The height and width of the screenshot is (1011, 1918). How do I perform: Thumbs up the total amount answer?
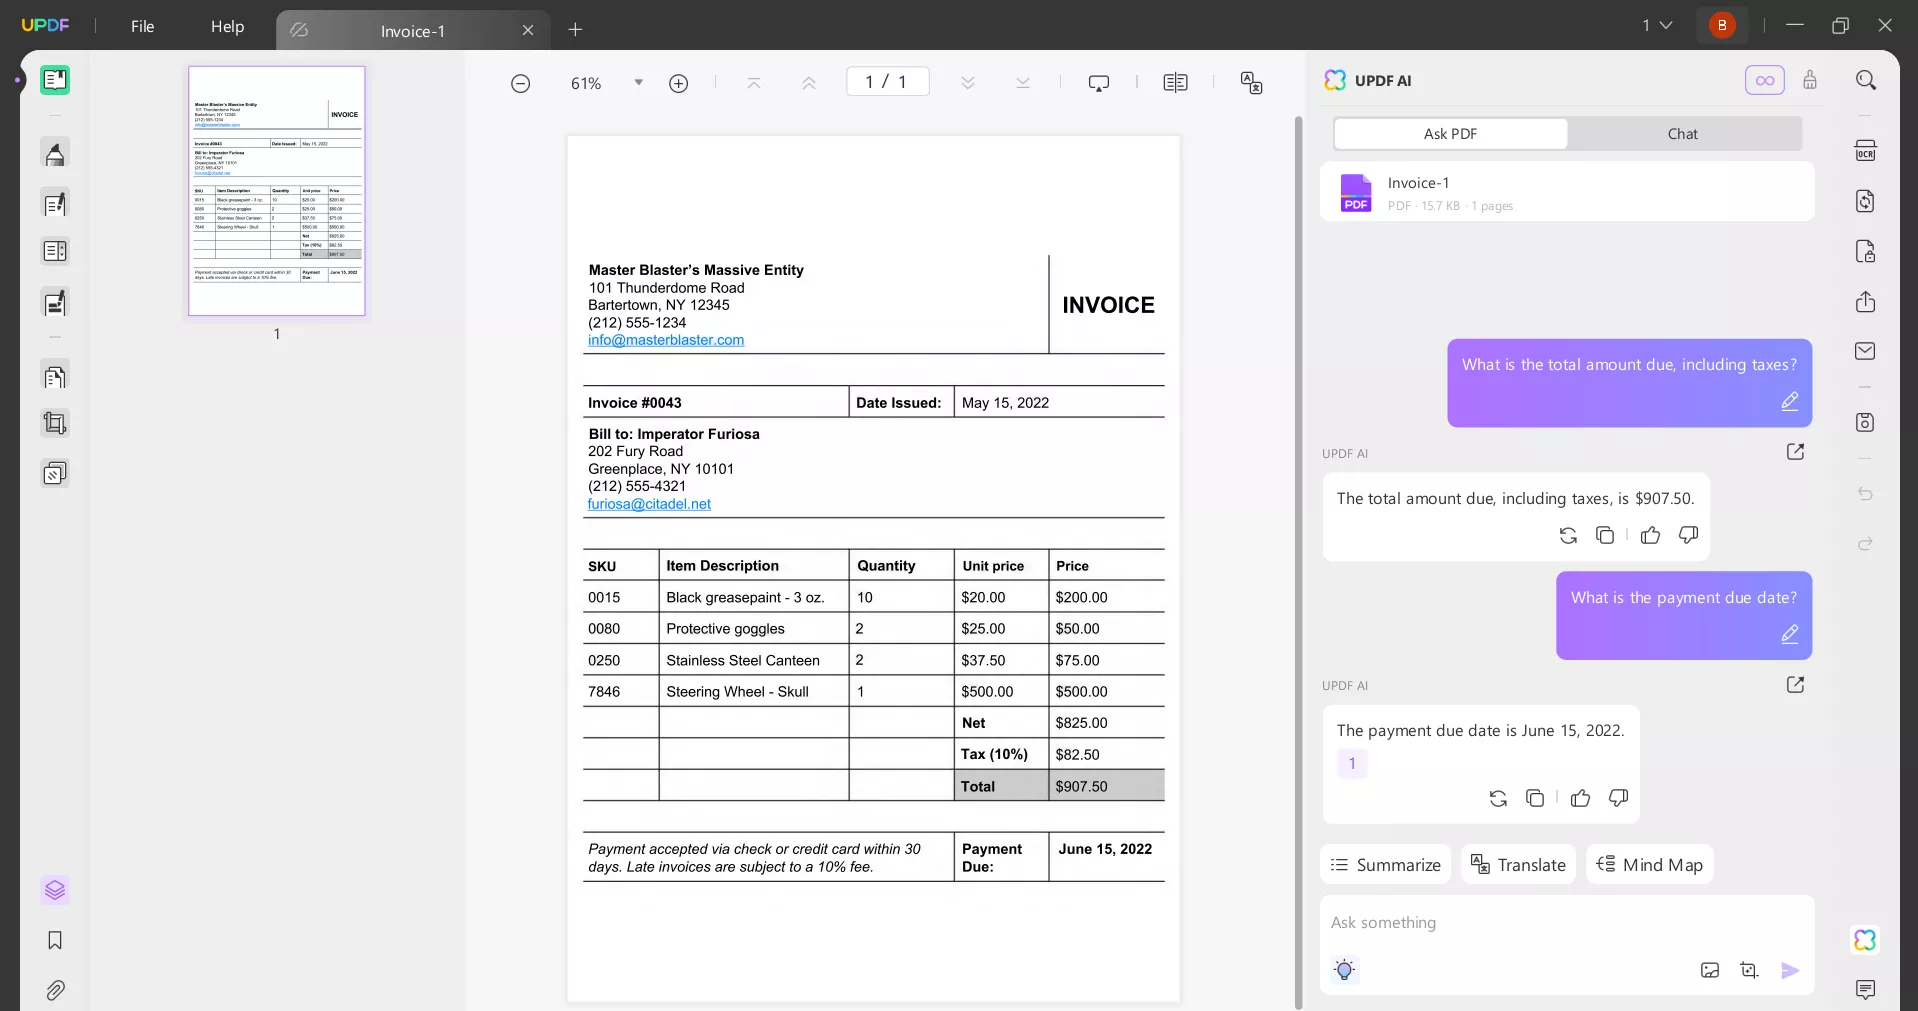(x=1650, y=536)
